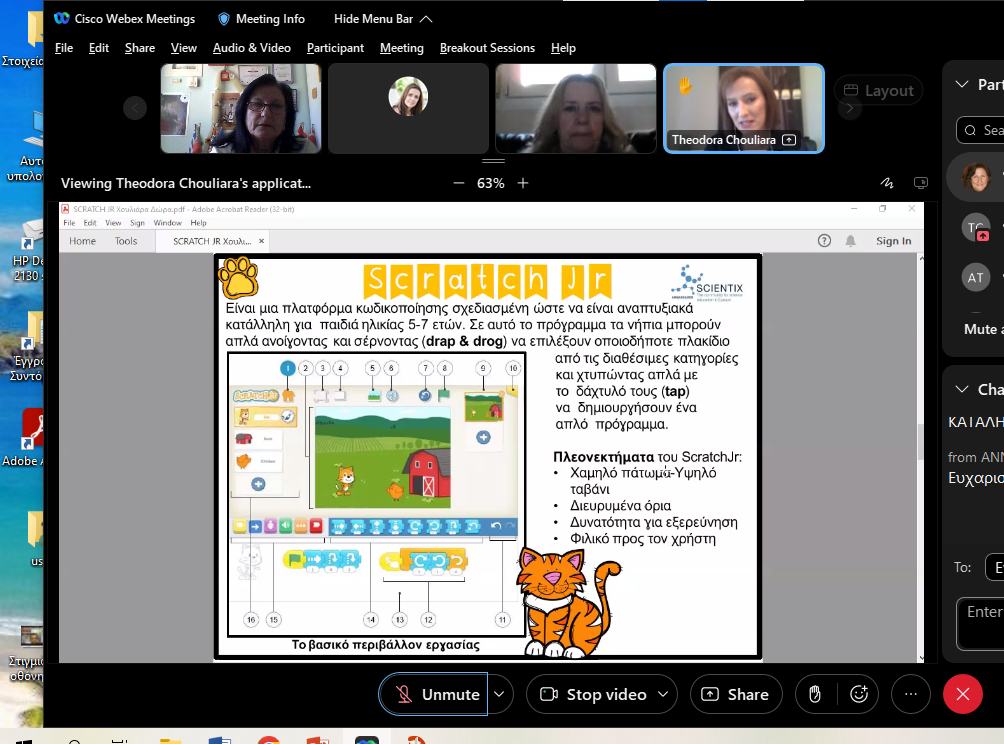The height and width of the screenshot is (744, 1004).
Task: Click the Share button
Action: click(735, 694)
